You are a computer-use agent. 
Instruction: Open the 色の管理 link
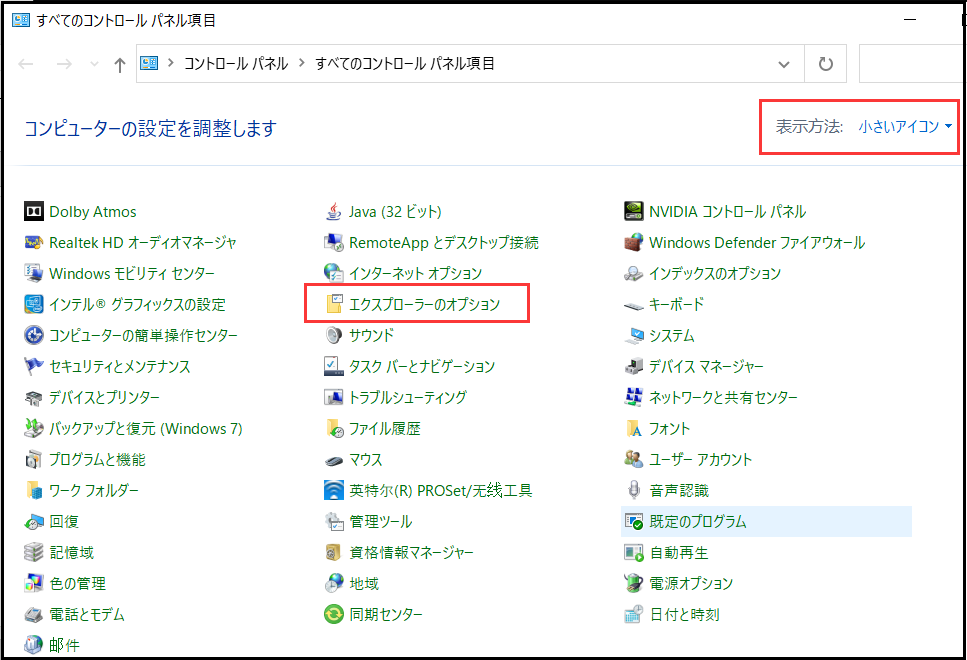pos(78,584)
